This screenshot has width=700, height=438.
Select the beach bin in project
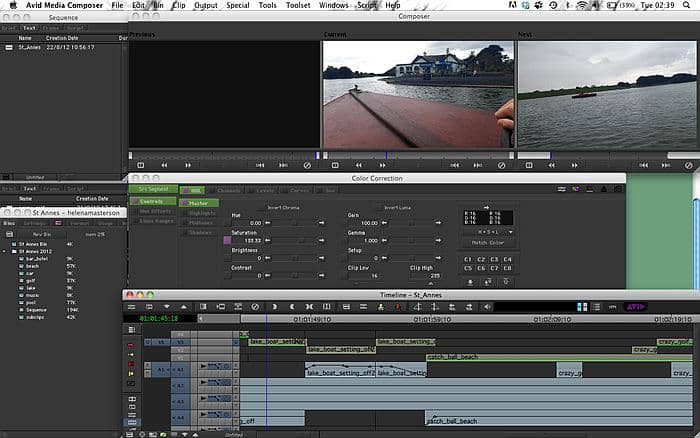click(x=32, y=266)
